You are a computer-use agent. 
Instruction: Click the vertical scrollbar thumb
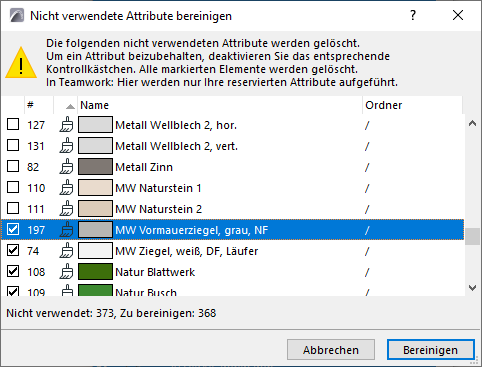pyautogui.click(x=472, y=237)
